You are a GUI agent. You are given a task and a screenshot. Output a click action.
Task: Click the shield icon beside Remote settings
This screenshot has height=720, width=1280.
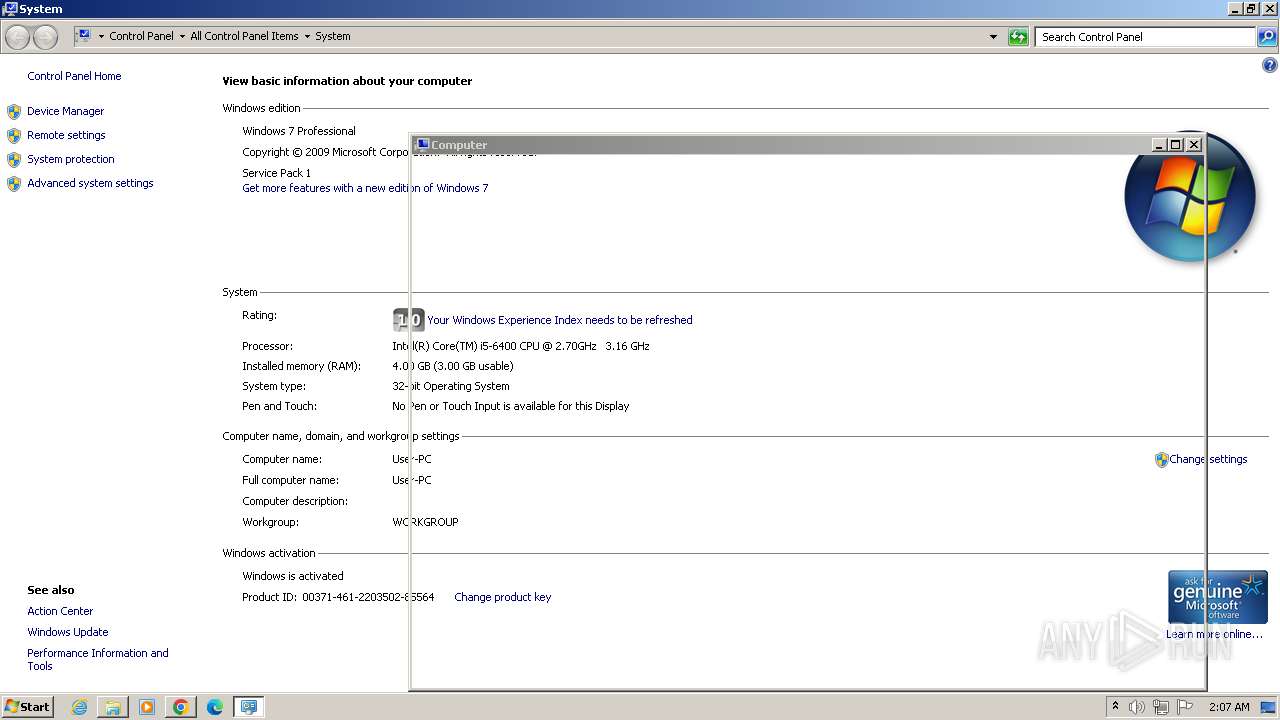[14, 135]
